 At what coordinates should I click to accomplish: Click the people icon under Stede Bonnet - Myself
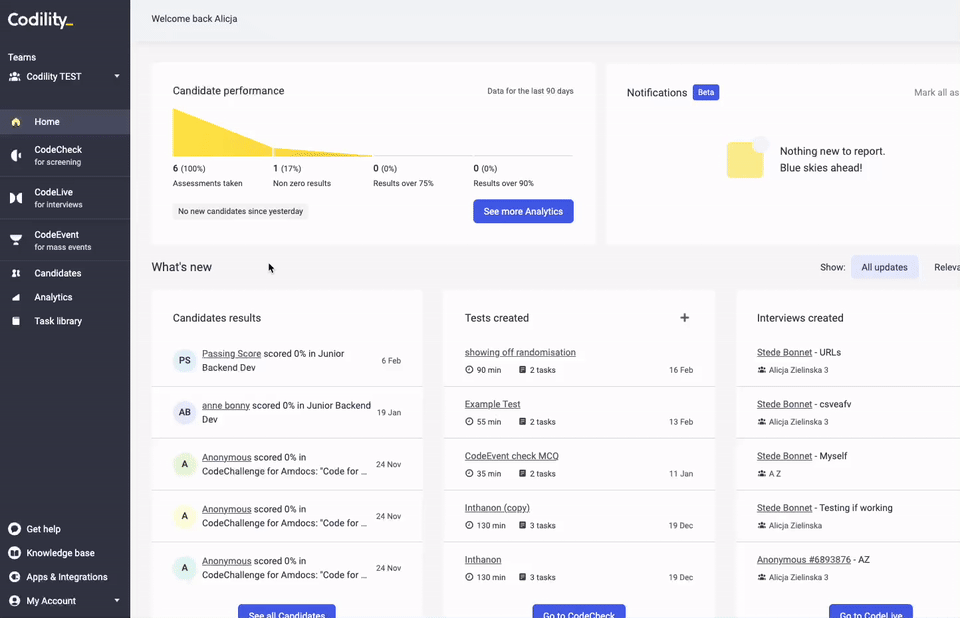point(762,473)
